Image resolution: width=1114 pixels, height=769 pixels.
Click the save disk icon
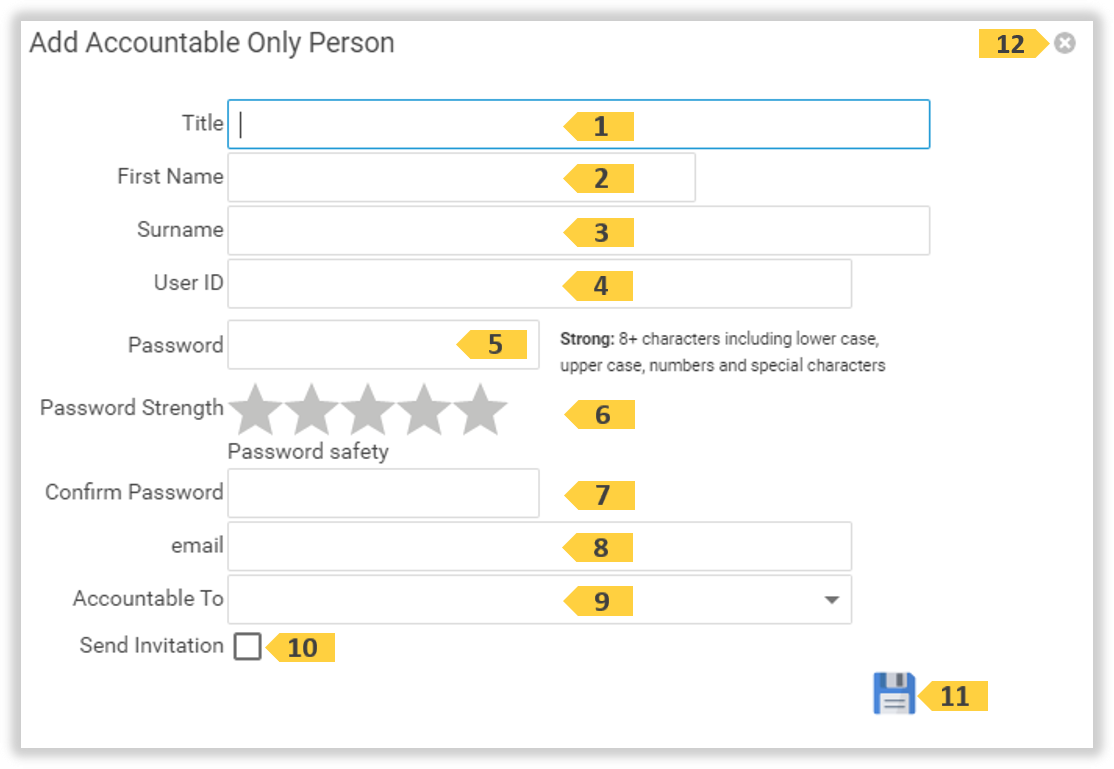tap(895, 693)
